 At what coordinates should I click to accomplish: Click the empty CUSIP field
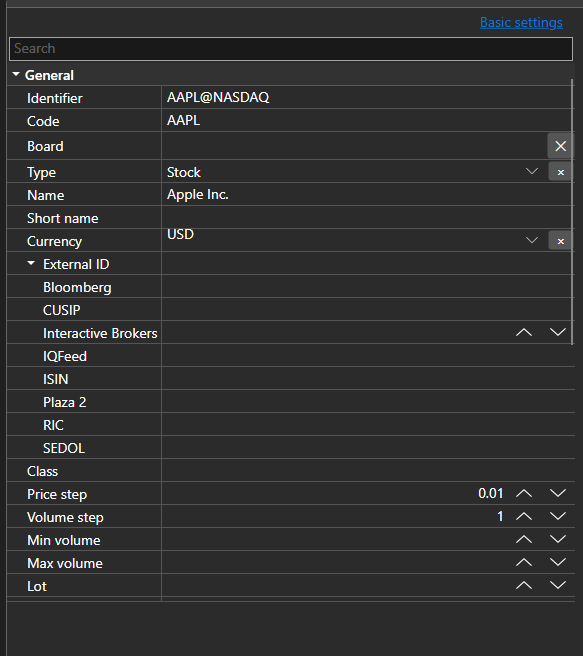click(366, 310)
